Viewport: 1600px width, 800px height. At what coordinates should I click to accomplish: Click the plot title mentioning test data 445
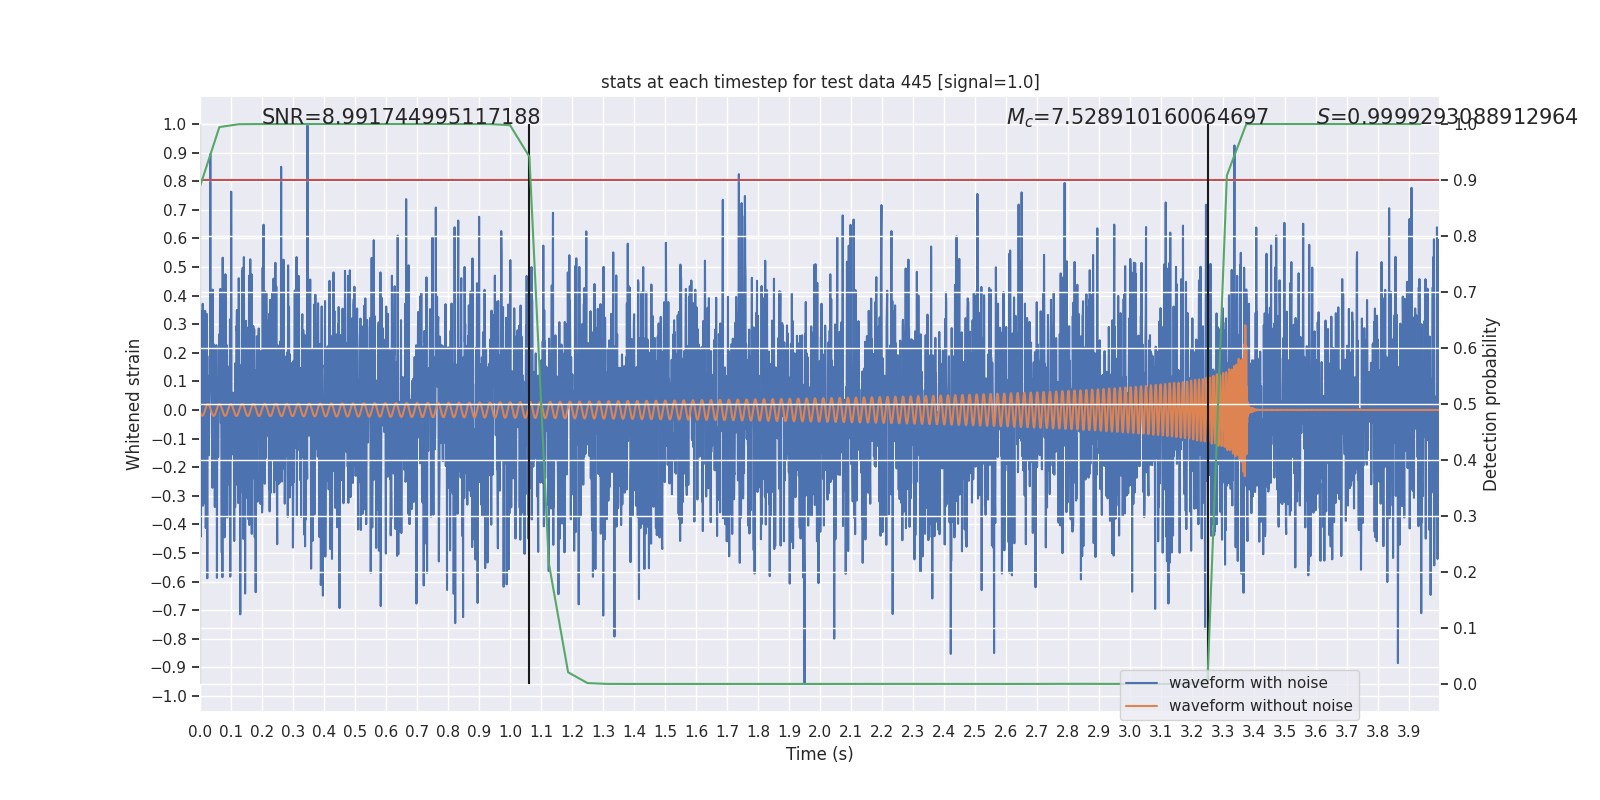[x=820, y=82]
